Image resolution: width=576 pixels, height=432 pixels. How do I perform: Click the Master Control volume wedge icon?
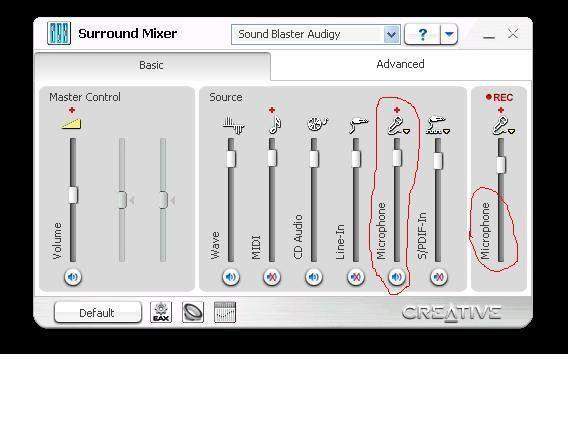coord(72,124)
